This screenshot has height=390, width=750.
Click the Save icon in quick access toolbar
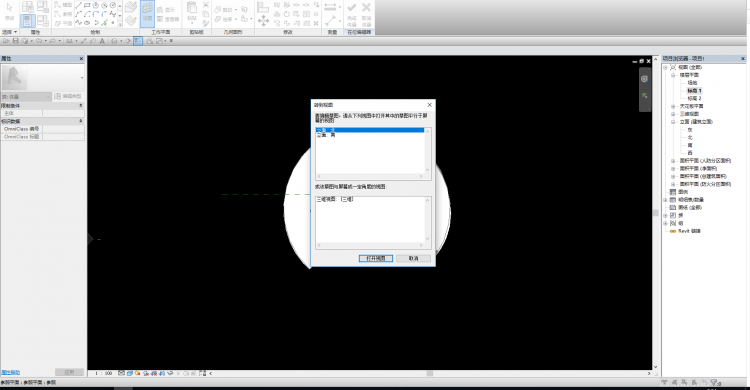pos(16,41)
